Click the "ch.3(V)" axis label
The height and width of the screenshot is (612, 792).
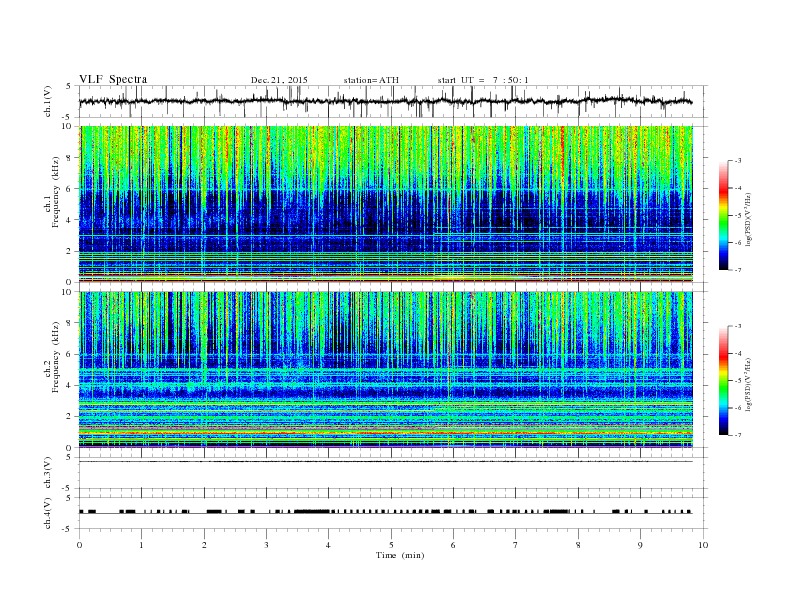[x=48, y=473]
